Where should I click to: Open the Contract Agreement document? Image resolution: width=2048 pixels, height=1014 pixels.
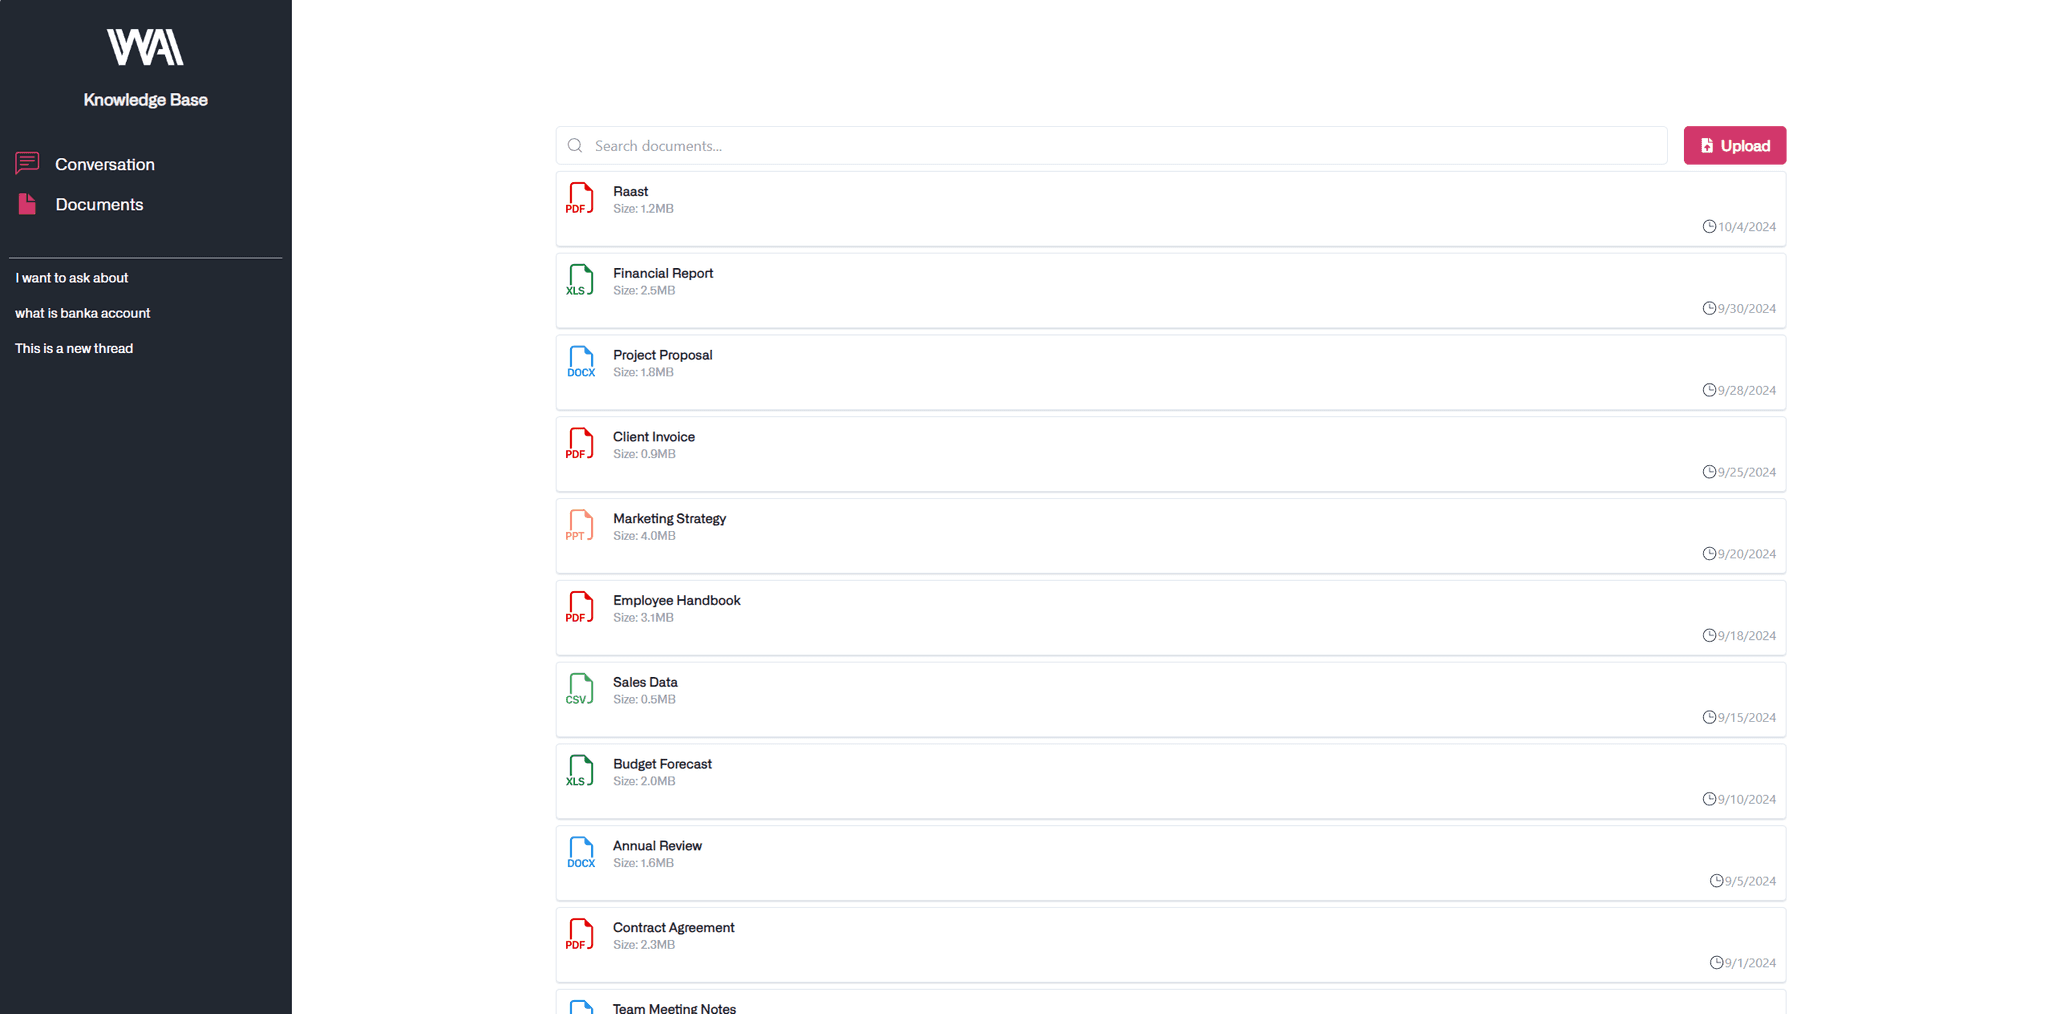point(673,928)
